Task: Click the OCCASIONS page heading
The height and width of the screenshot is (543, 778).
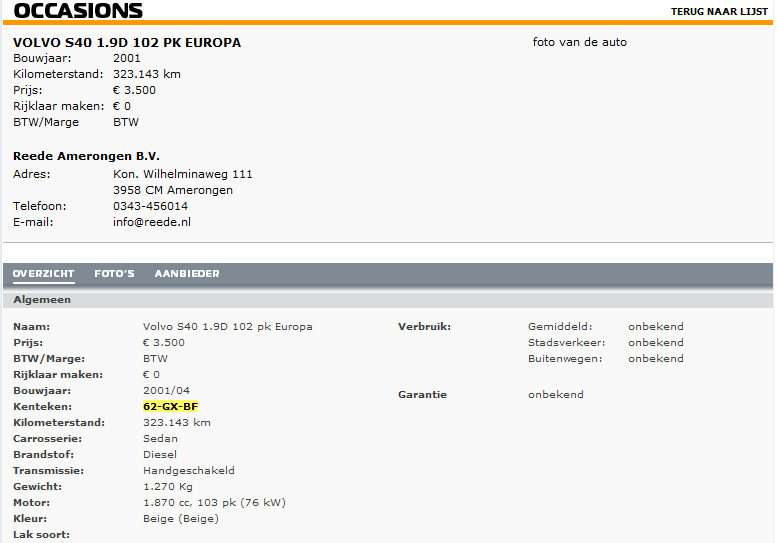Action: pos(78,10)
